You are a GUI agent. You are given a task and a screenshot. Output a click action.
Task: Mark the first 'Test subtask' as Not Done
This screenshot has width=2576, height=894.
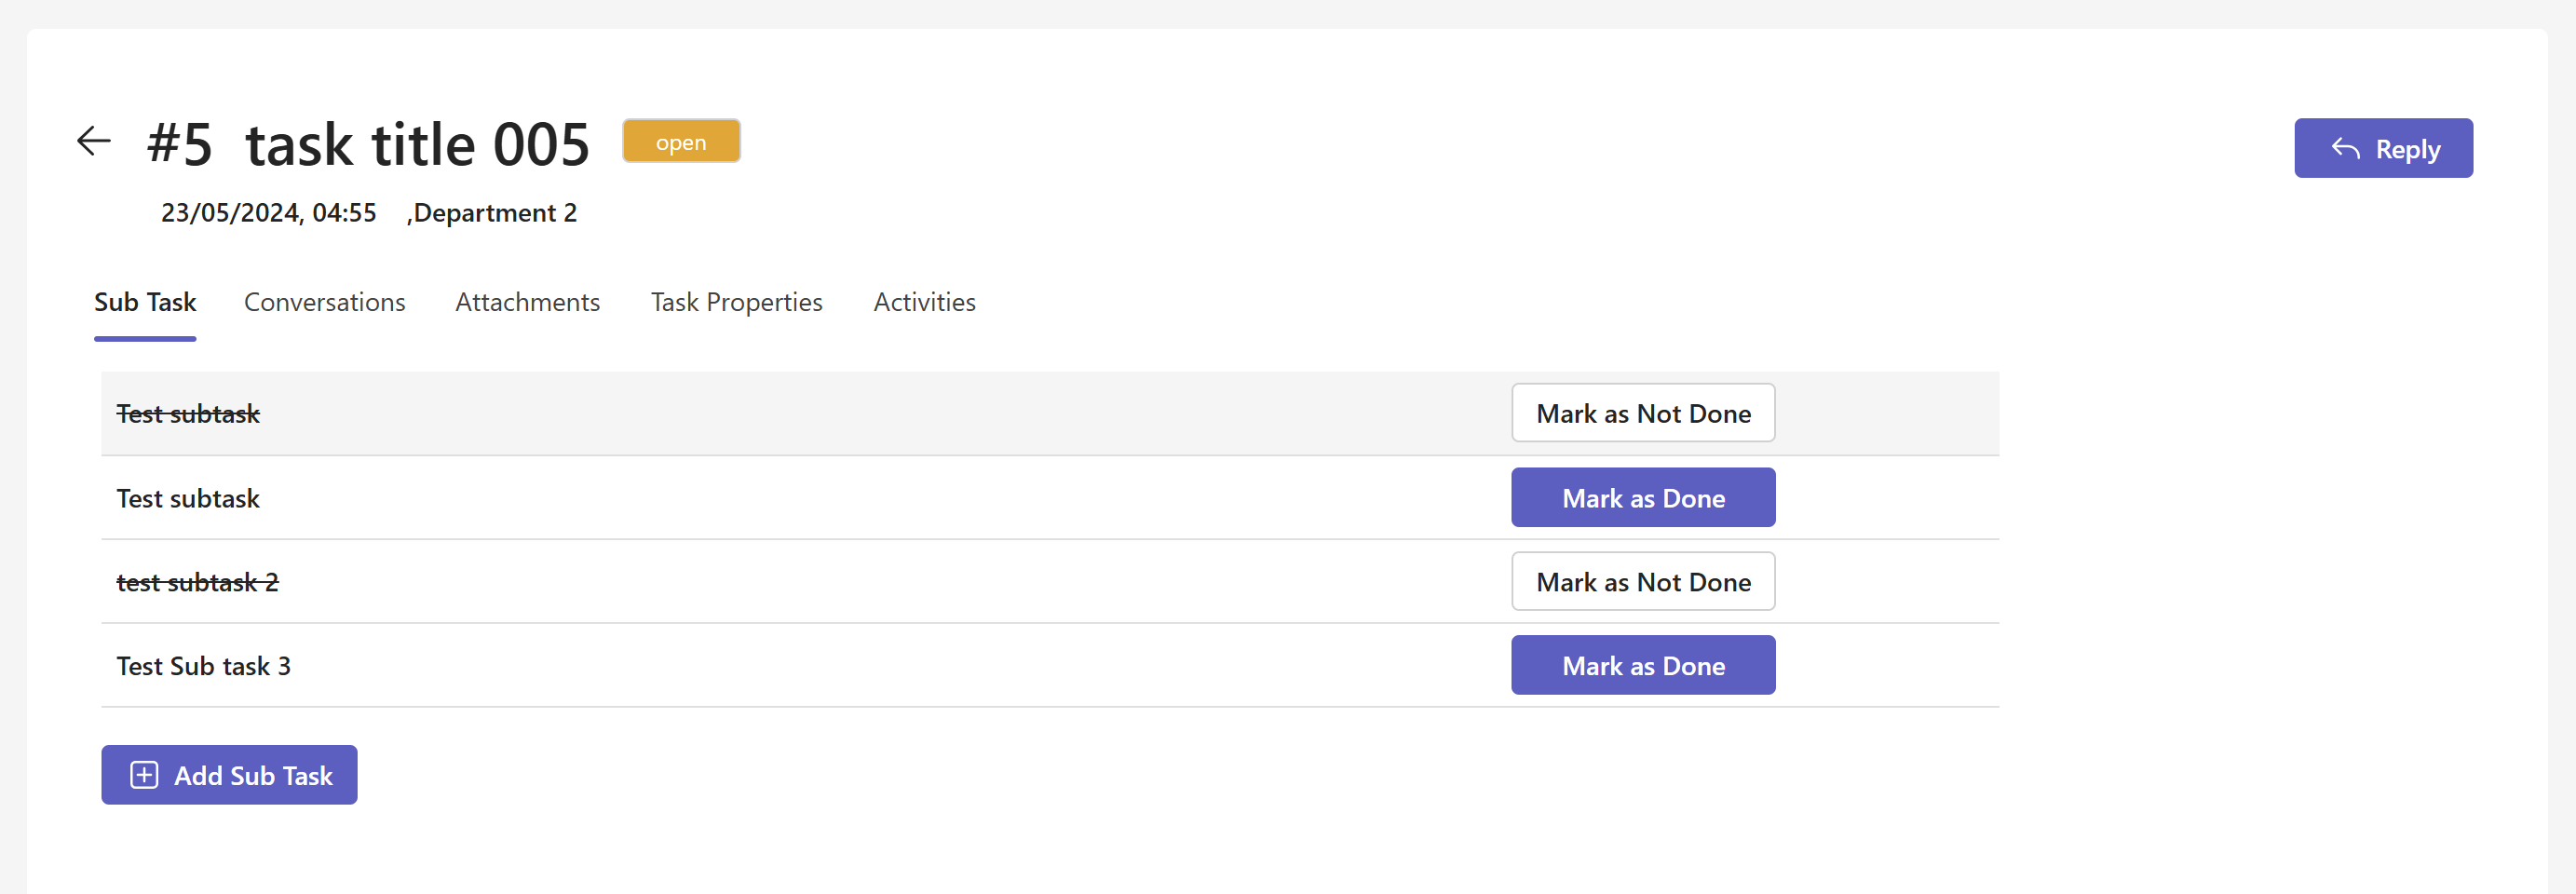click(x=1642, y=412)
